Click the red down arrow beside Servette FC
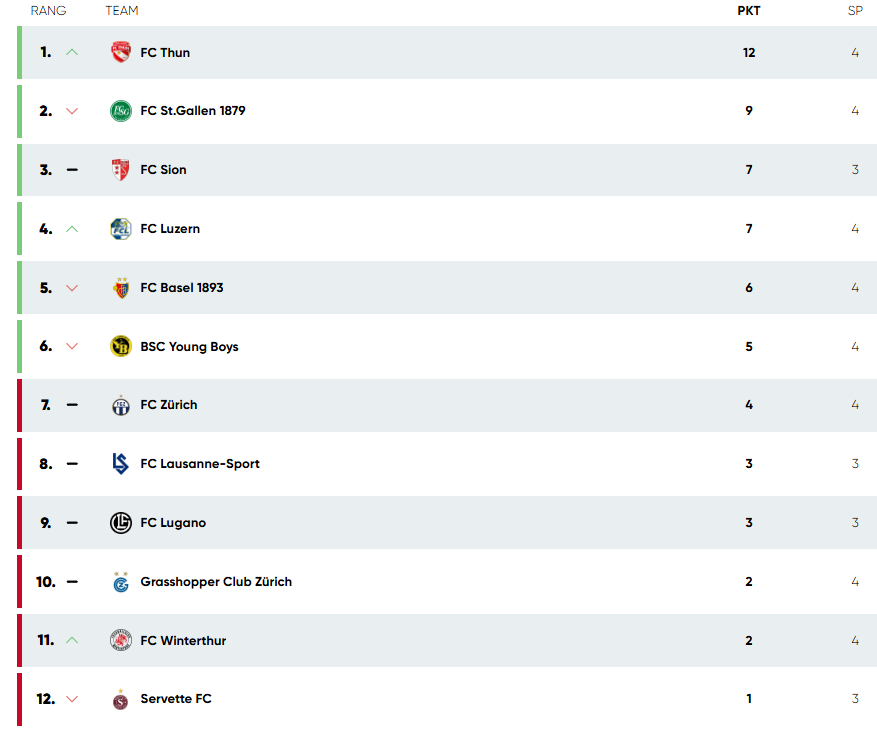This screenshot has width=877, height=730. (72, 699)
